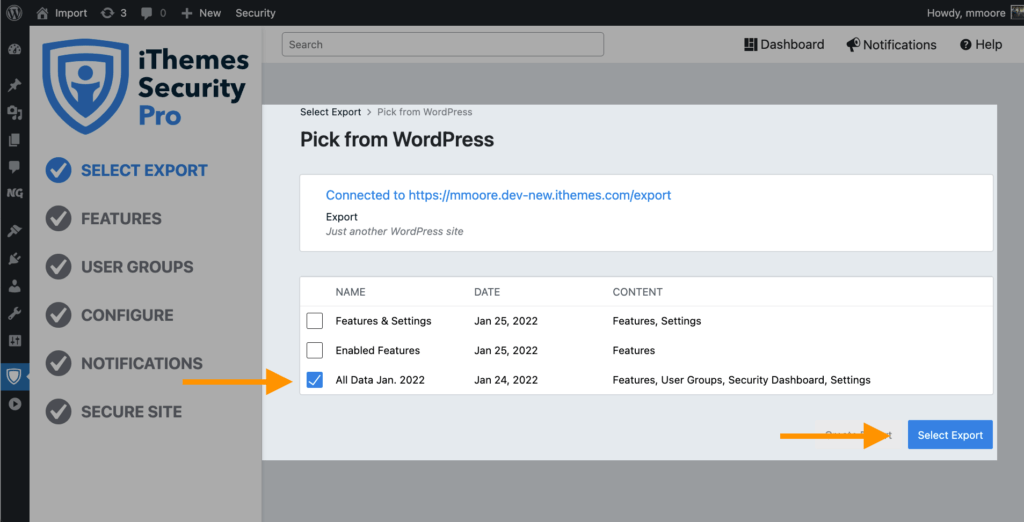Click the DATE column header
The height and width of the screenshot is (522, 1024).
(487, 292)
